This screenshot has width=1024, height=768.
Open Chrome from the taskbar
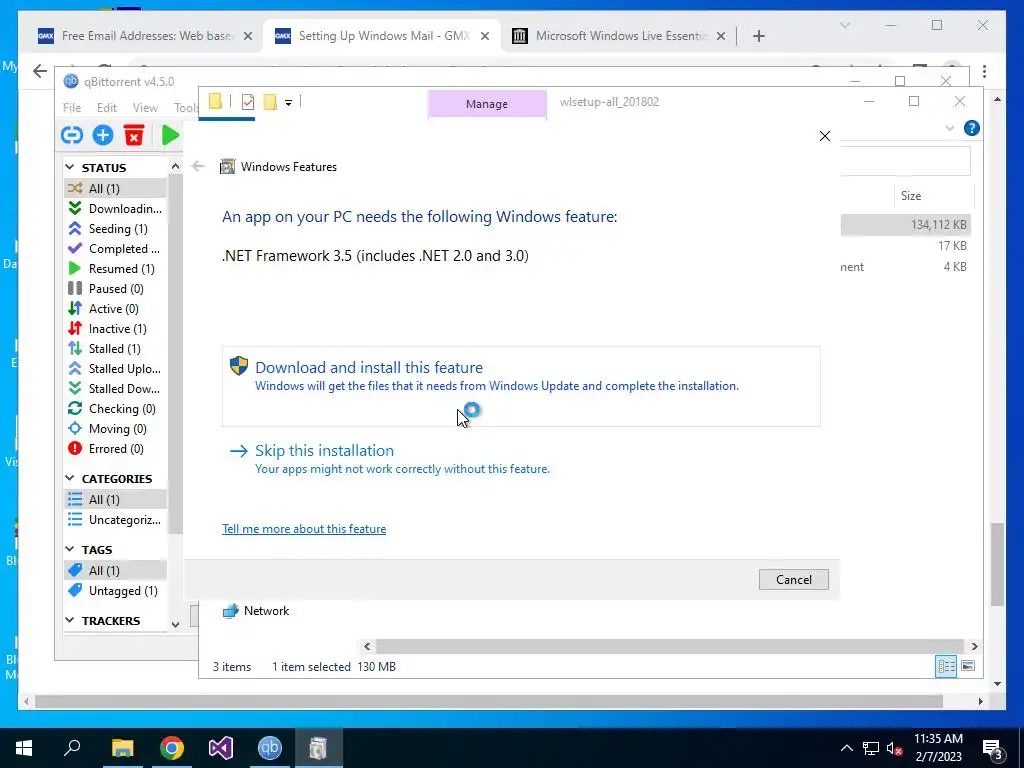point(172,748)
